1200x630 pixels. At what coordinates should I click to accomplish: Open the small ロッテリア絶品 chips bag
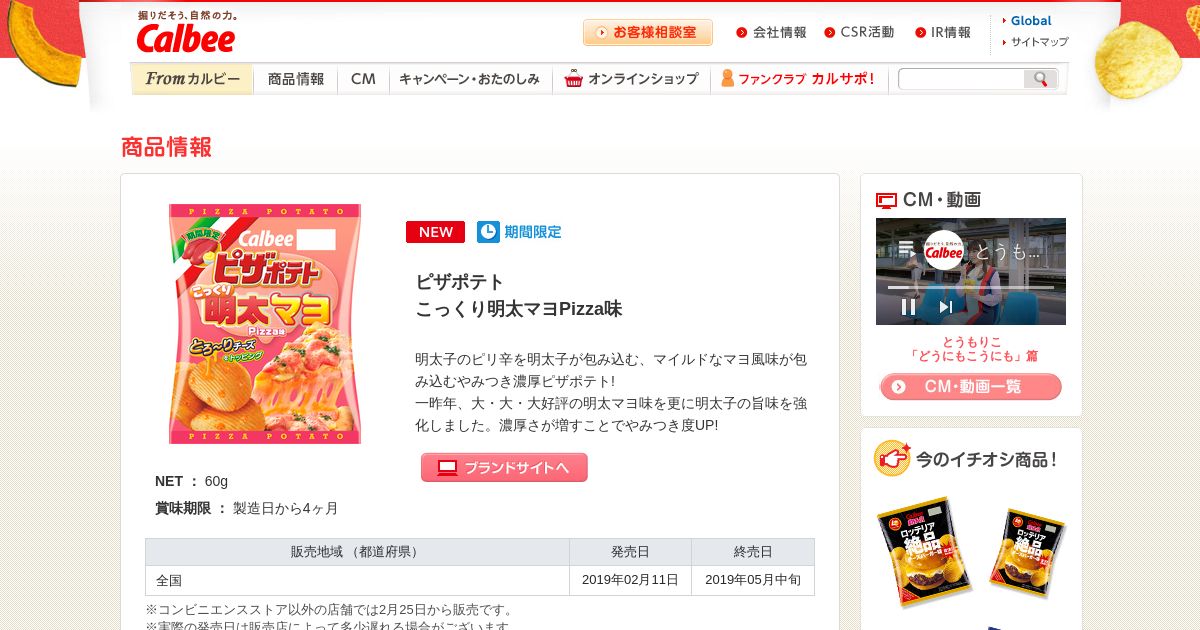(1027, 553)
